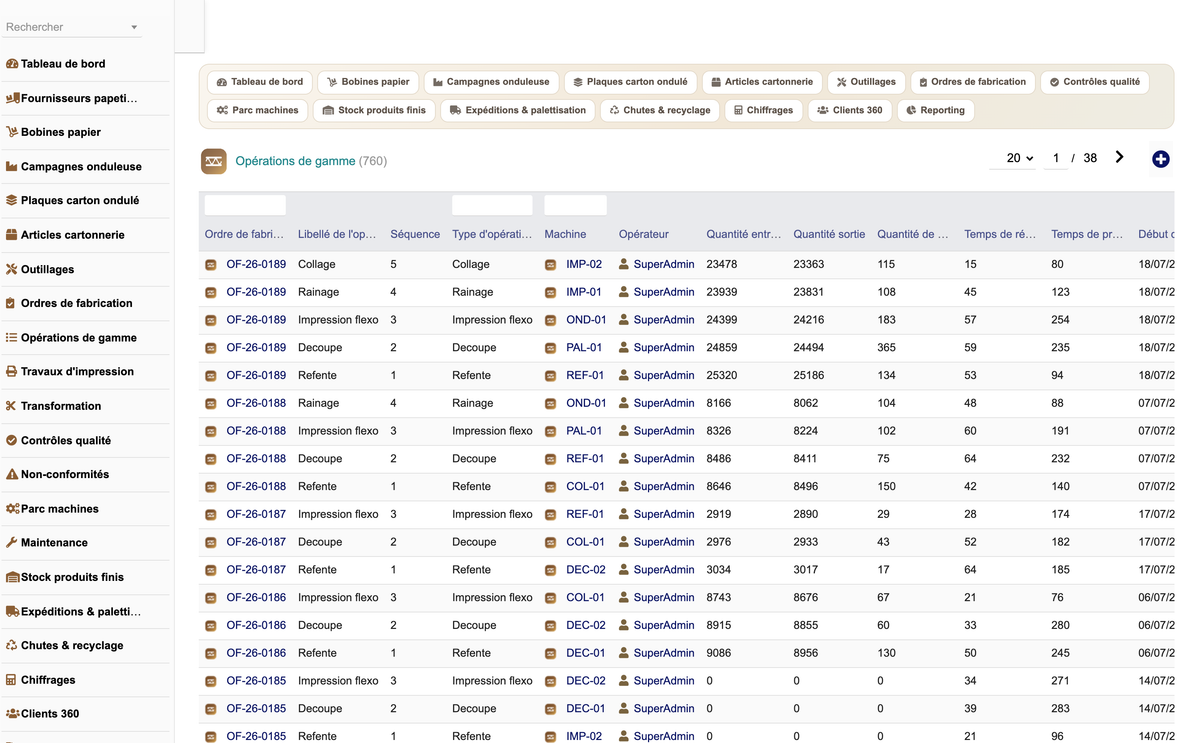Open the Rechercher dropdown
This screenshot has width=1200, height=743.
(x=72, y=27)
